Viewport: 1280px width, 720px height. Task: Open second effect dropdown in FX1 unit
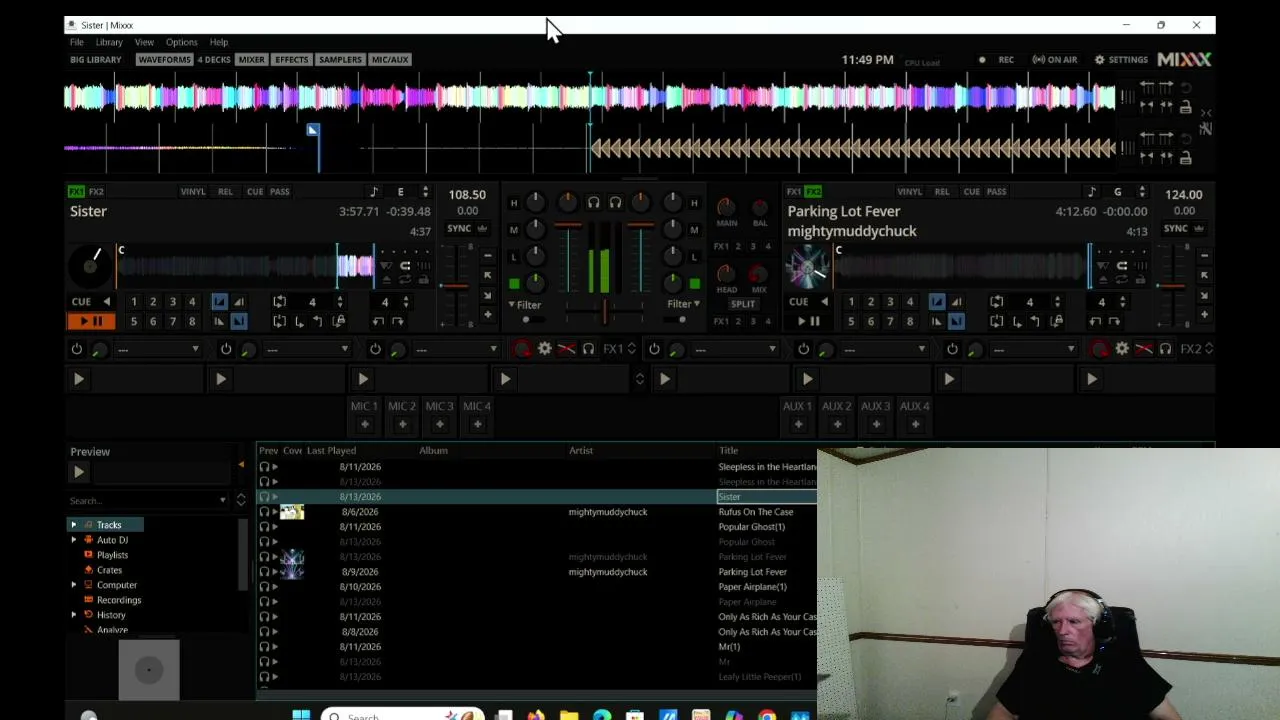pos(307,349)
